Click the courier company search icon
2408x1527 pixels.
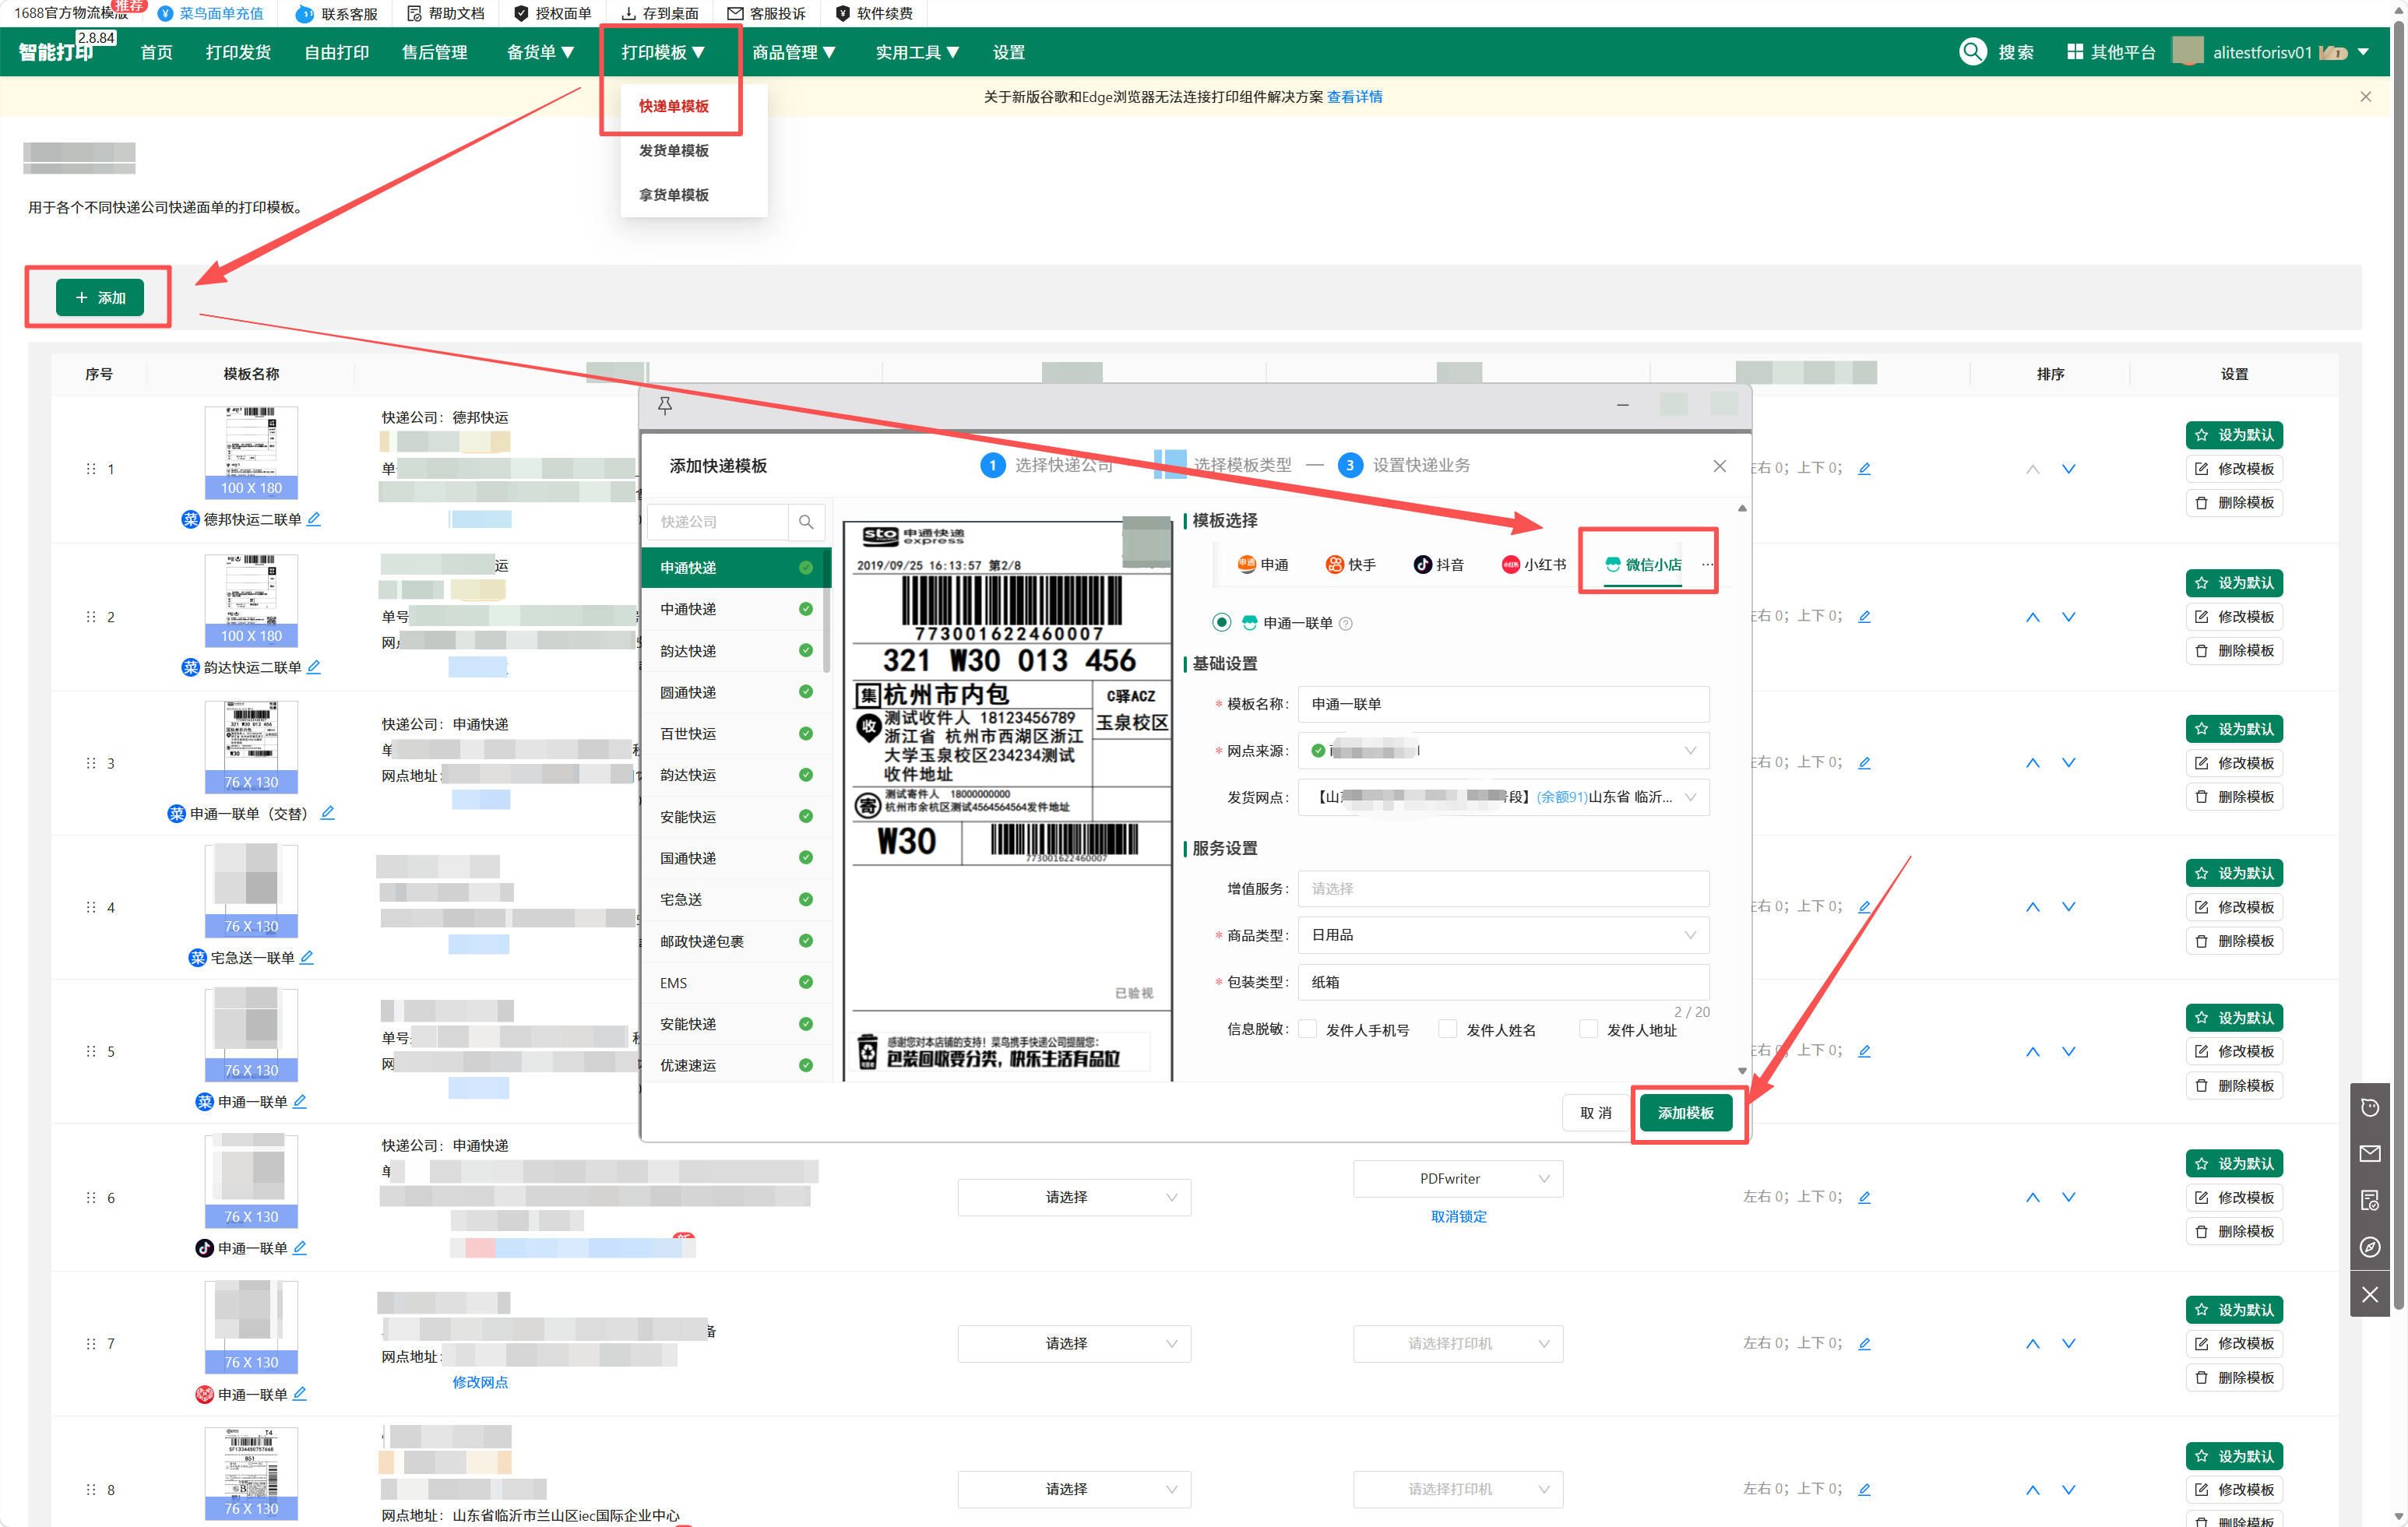(x=806, y=522)
